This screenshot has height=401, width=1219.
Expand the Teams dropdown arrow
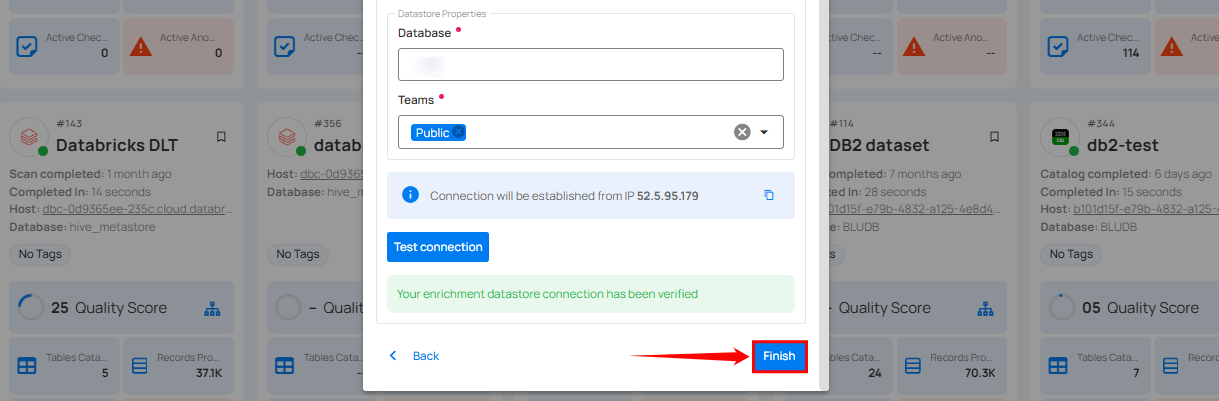coord(765,132)
